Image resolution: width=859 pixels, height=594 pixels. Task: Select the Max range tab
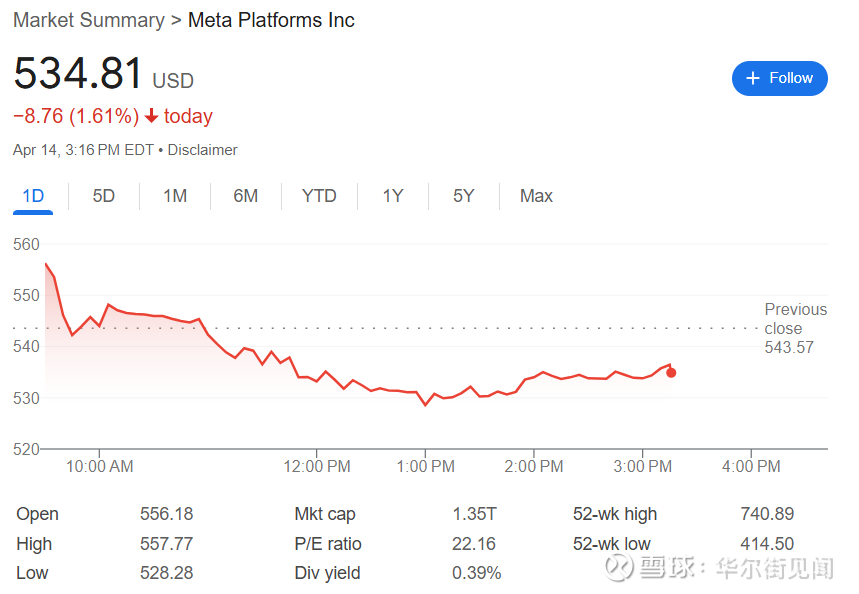click(536, 196)
